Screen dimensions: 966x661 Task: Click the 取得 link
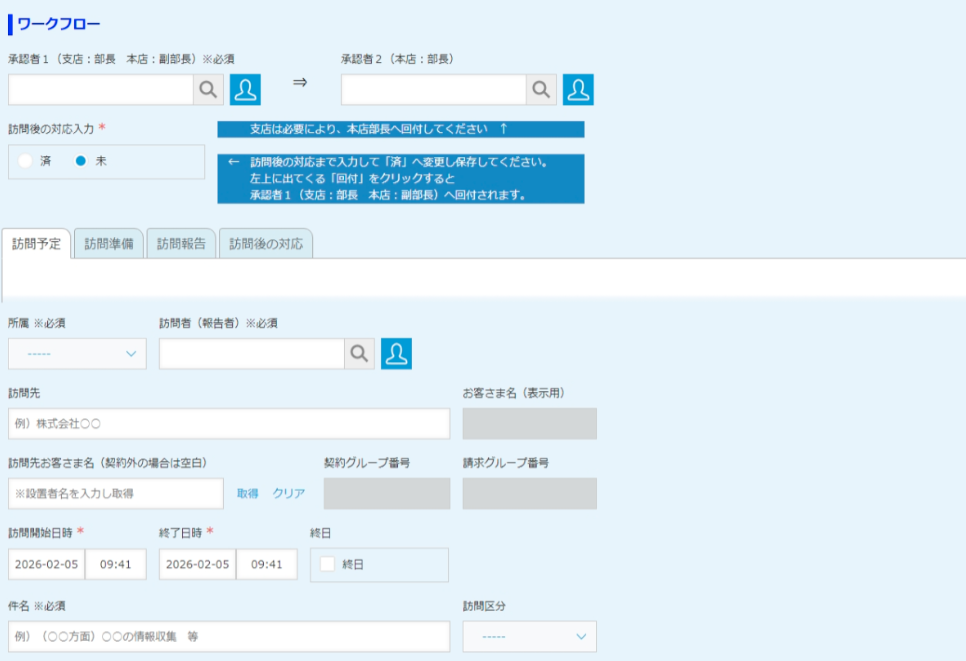247,494
